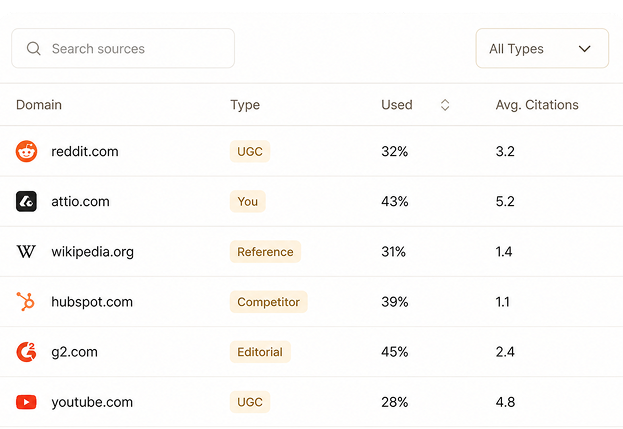
Task: Open the All Types dropdown
Action: coord(542,48)
